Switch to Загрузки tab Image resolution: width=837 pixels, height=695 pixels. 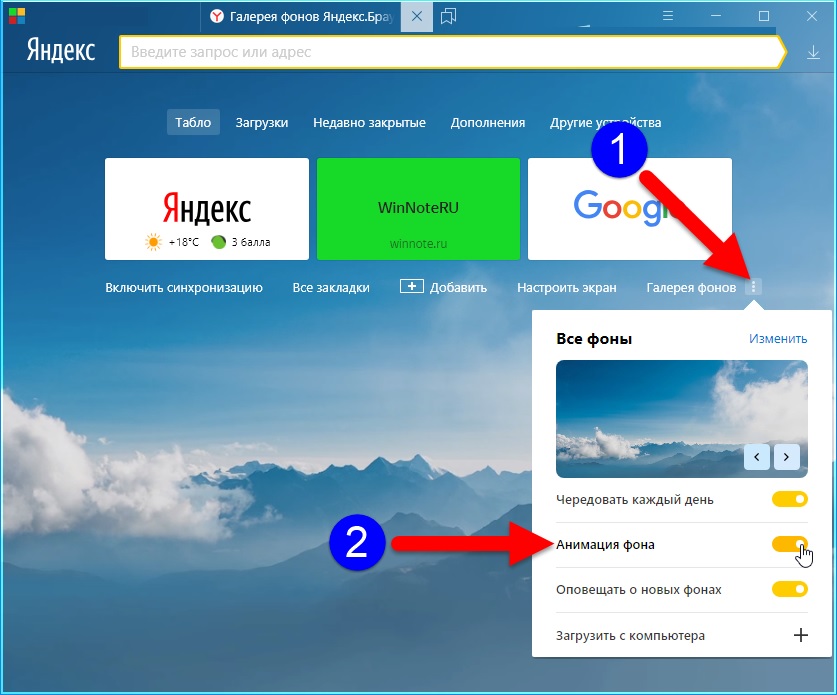pos(262,123)
